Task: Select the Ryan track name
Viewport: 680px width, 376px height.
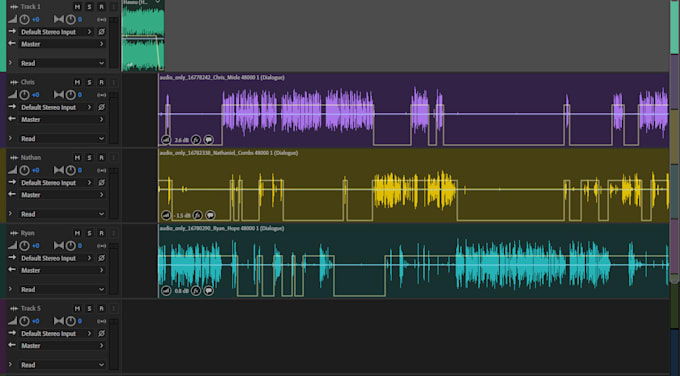Action: 27,233
